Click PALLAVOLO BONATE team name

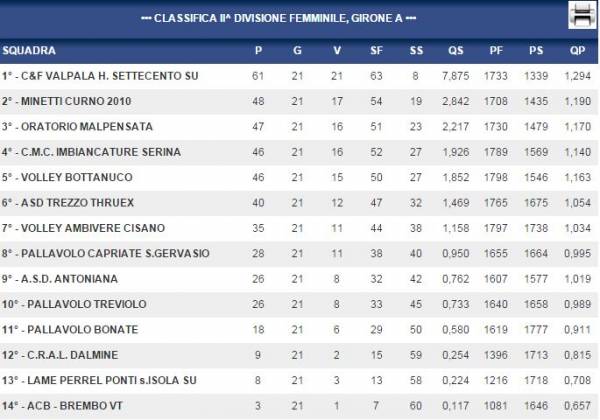[83, 330]
